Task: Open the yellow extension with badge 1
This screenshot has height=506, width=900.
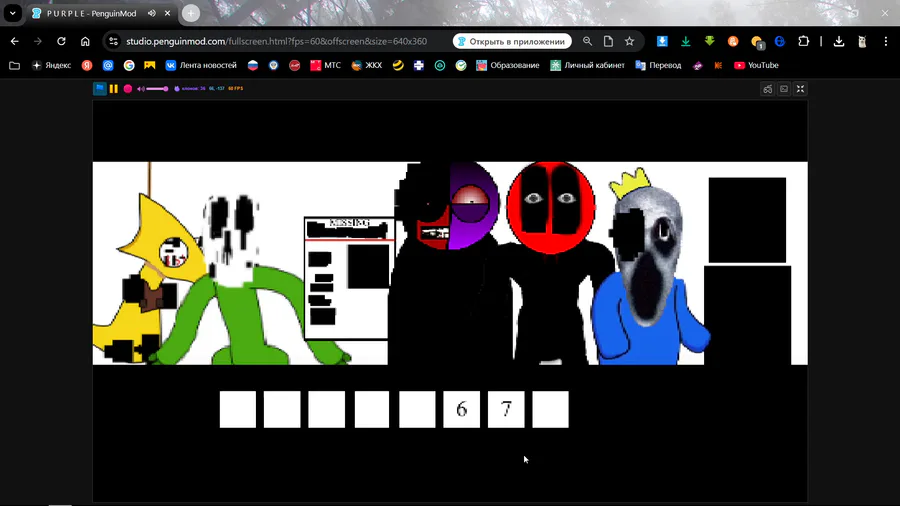Action: click(757, 42)
